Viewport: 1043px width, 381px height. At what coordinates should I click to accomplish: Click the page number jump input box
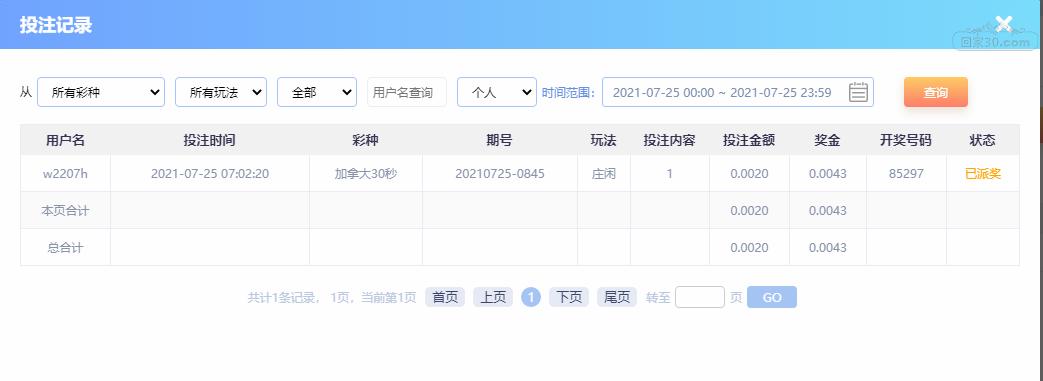click(700, 297)
